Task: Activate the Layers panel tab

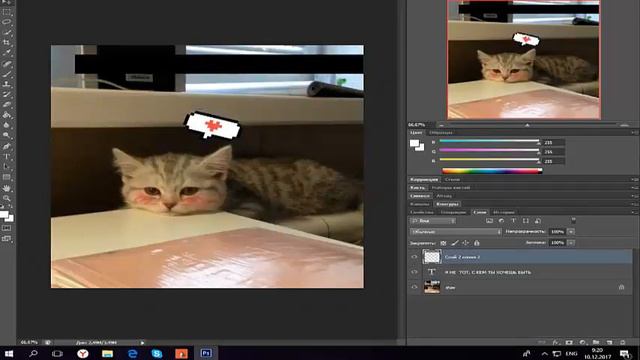Action: [480, 212]
